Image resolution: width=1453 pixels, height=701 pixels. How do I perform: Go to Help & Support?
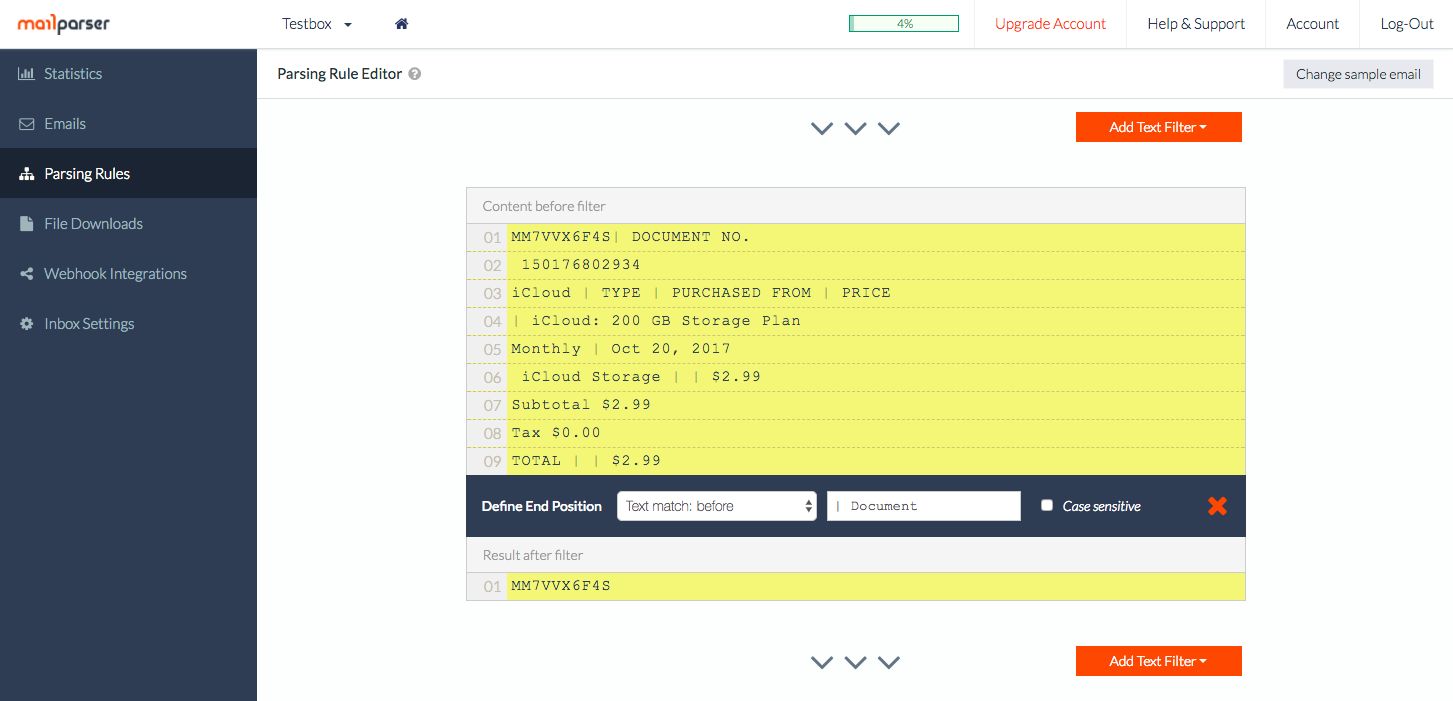1196,24
